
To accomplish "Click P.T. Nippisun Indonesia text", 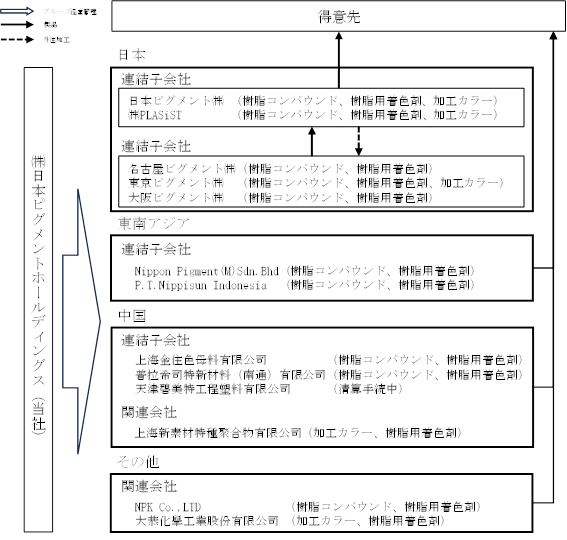I will pos(201,285).
